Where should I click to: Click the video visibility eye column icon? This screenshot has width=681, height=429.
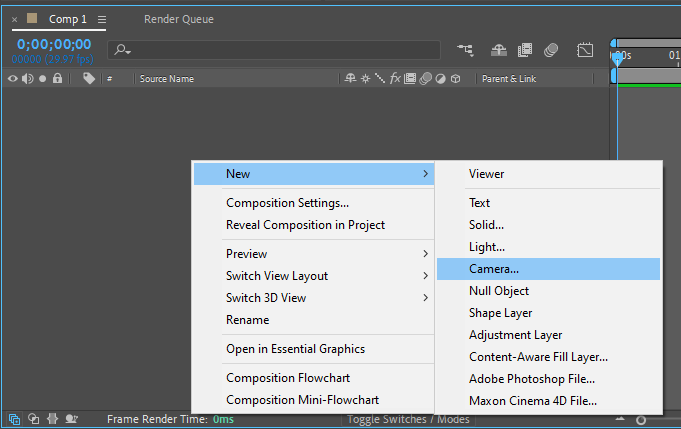click(13, 78)
